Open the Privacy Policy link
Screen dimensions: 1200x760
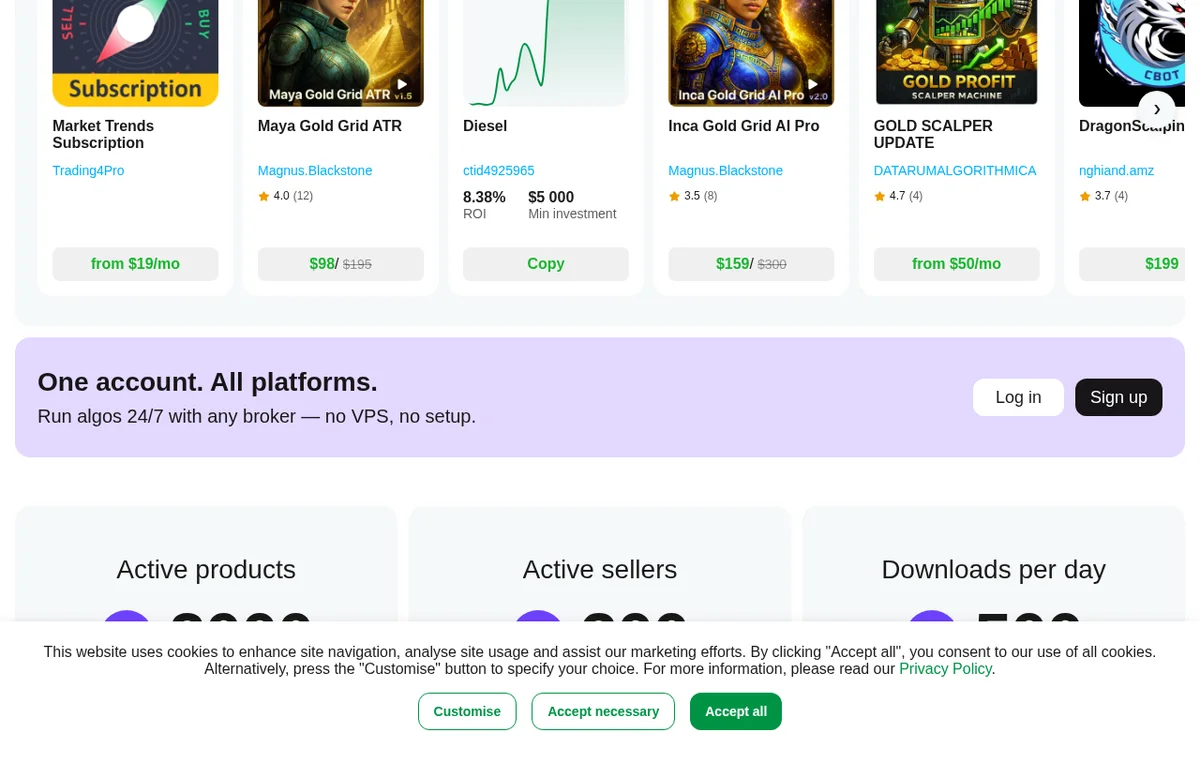point(945,669)
